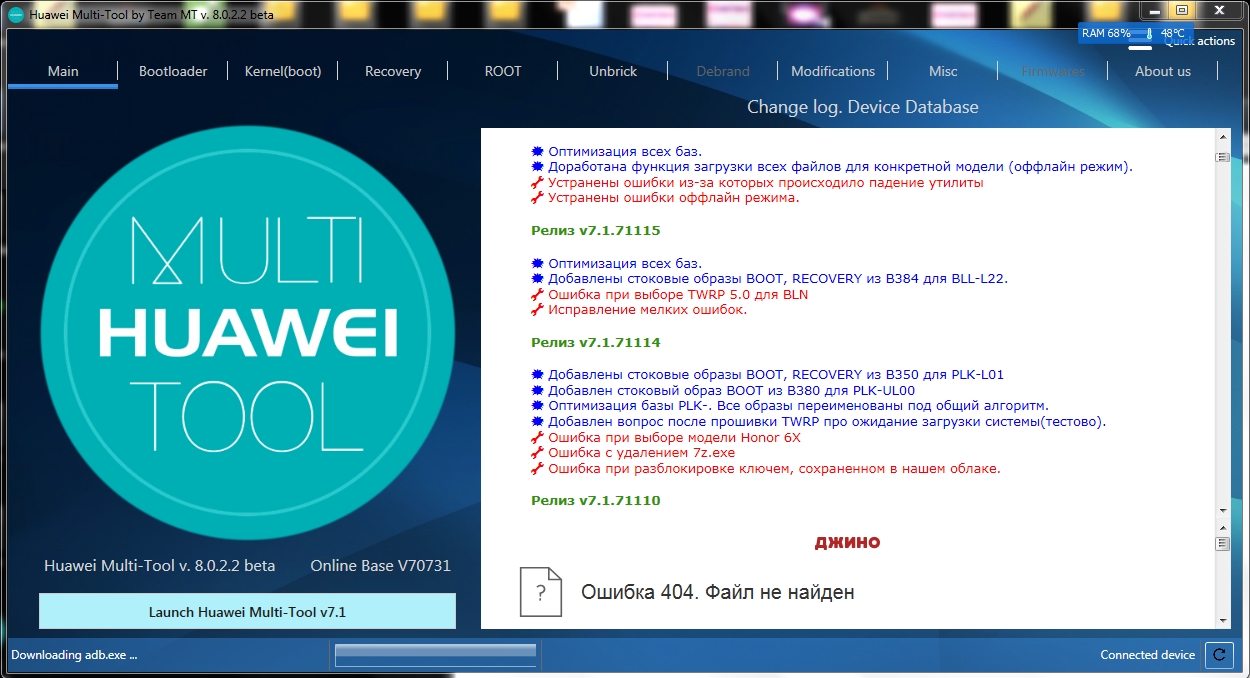Click the RAM 68% widget readout
1250x678 pixels.
point(1106,33)
